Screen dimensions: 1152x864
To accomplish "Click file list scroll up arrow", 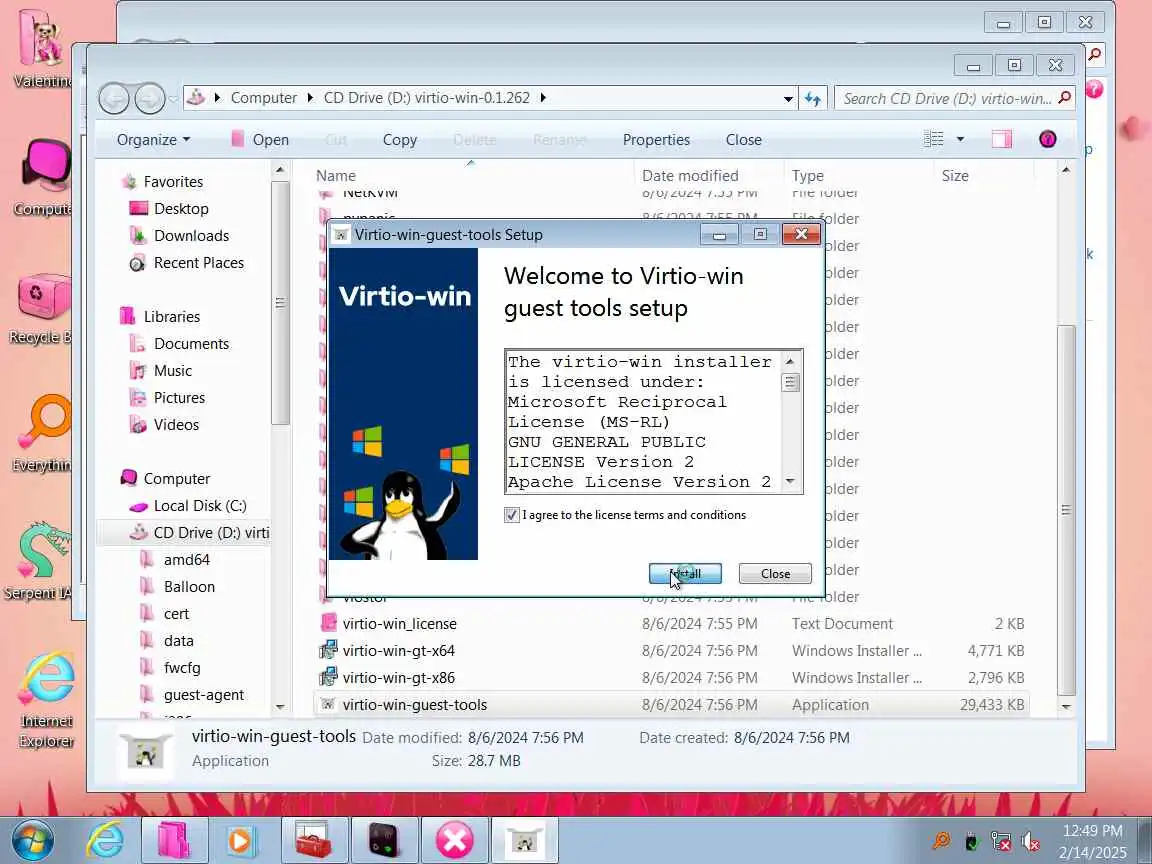I will tap(1065, 170).
